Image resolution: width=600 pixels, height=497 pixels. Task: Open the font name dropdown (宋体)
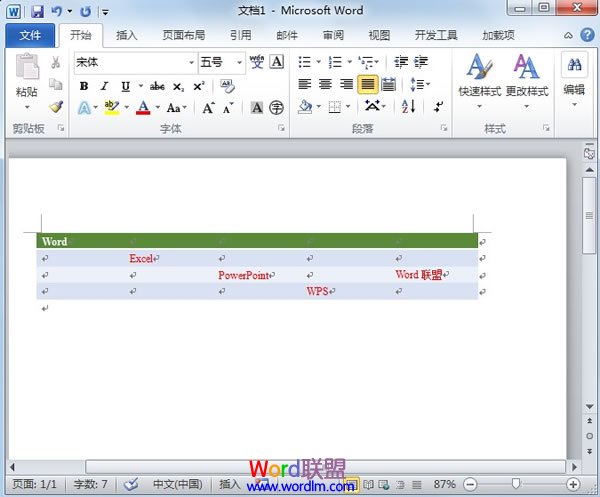coord(192,62)
